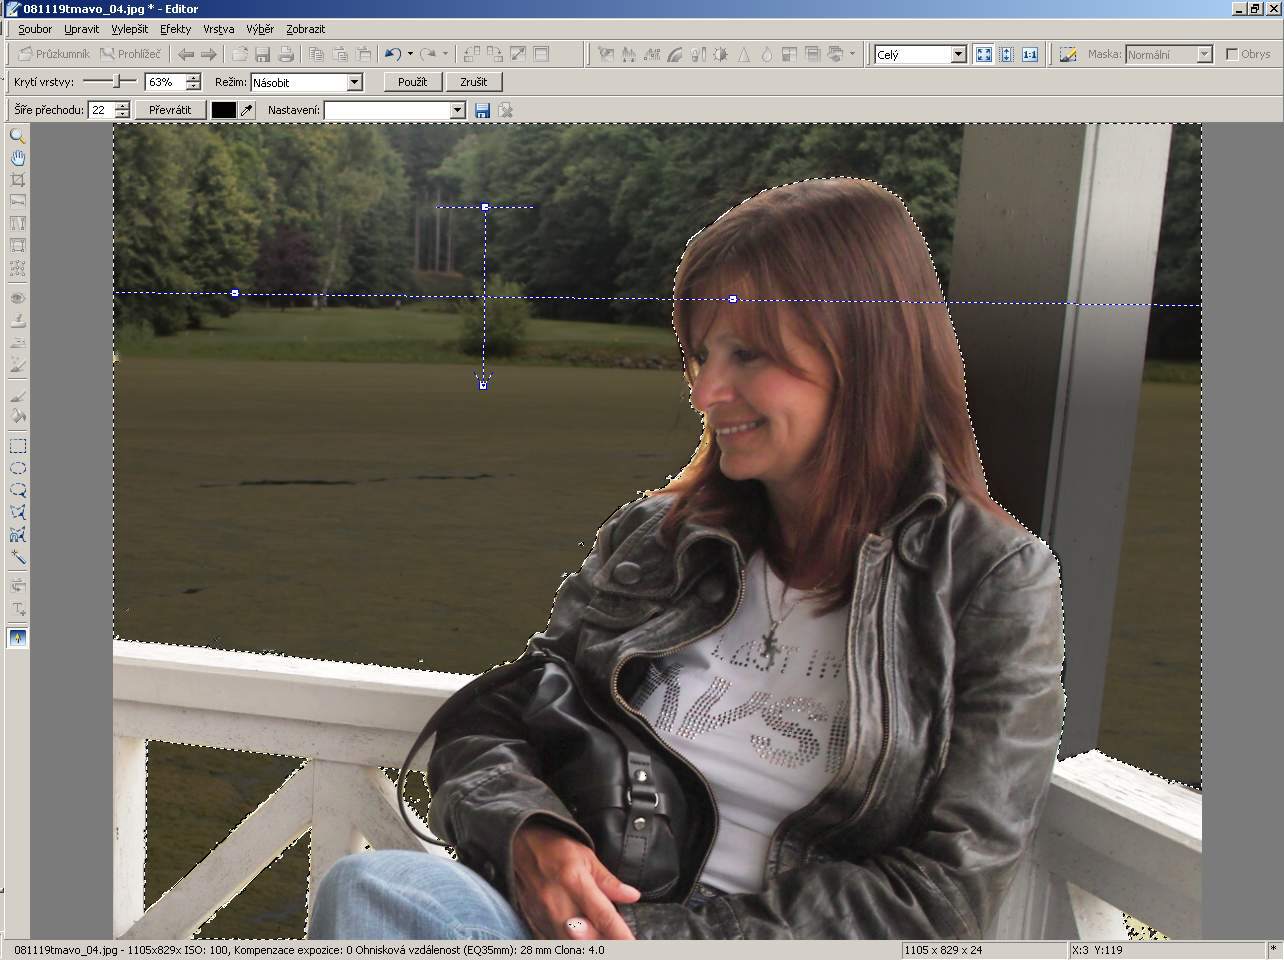Select the Zoom magnifier tool
Viewport: 1284px width, 960px height.
coord(17,136)
